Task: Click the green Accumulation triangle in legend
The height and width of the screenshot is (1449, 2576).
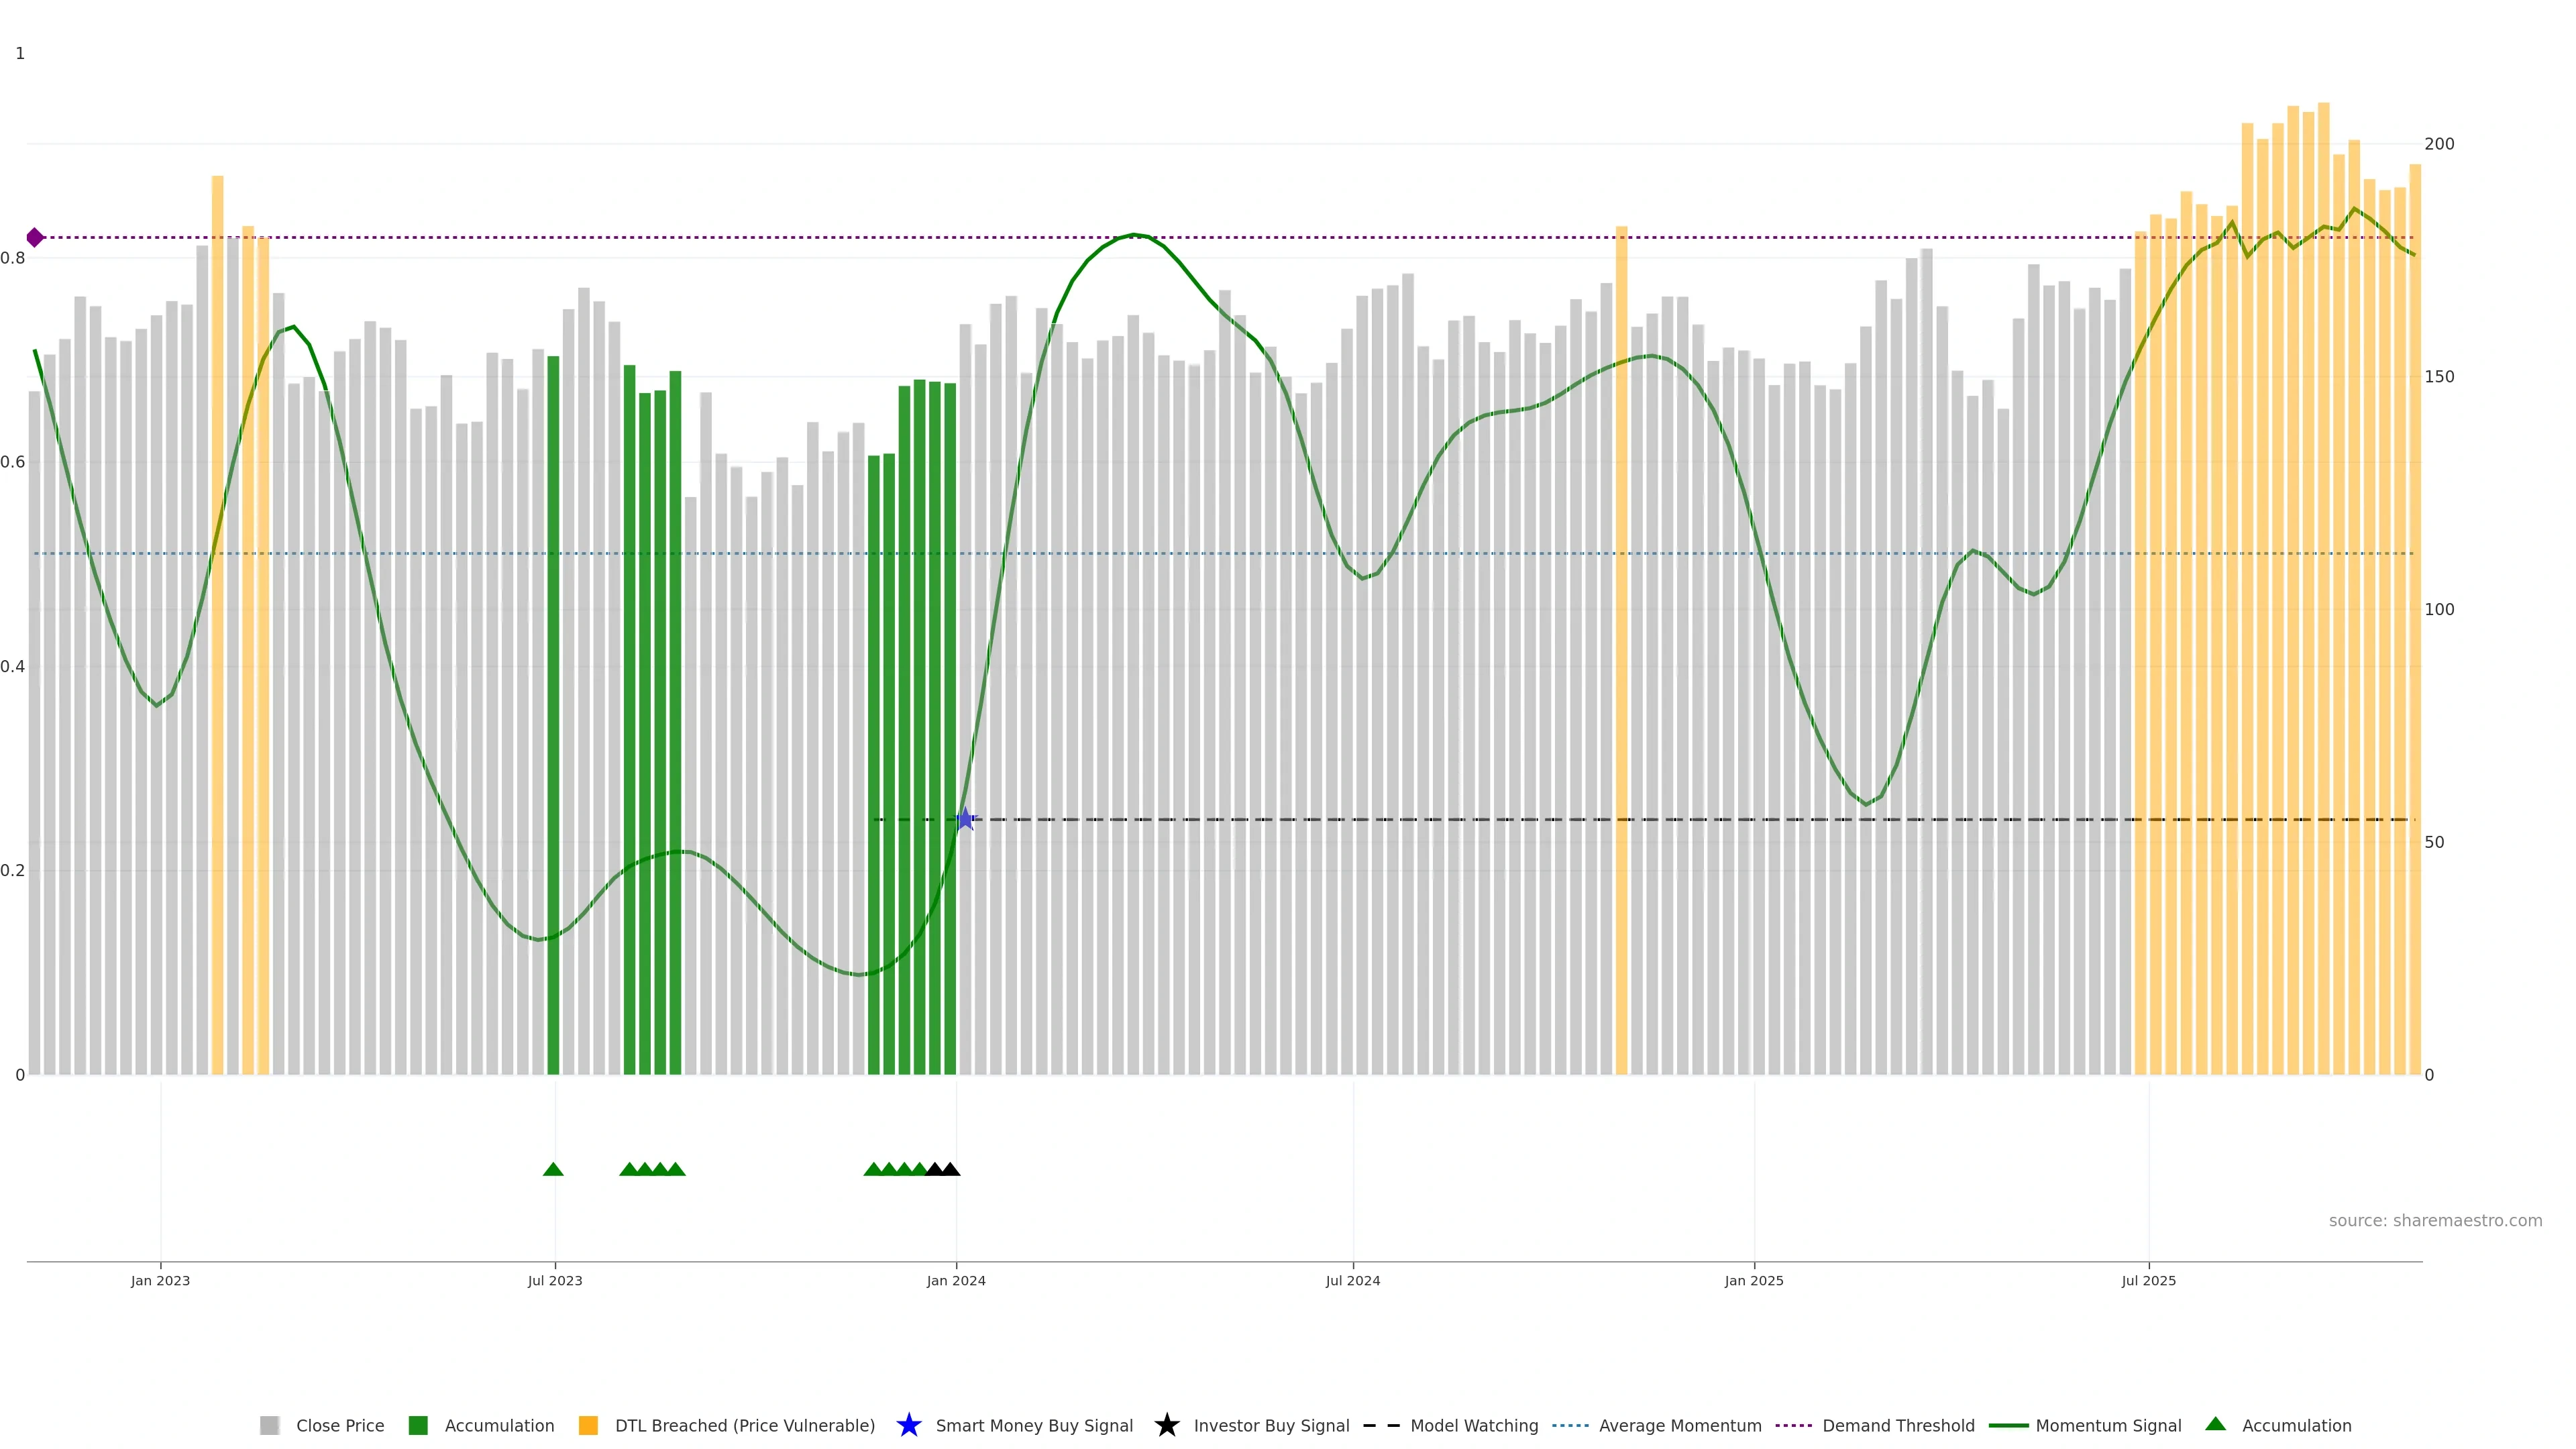Action: tap(2215, 1424)
